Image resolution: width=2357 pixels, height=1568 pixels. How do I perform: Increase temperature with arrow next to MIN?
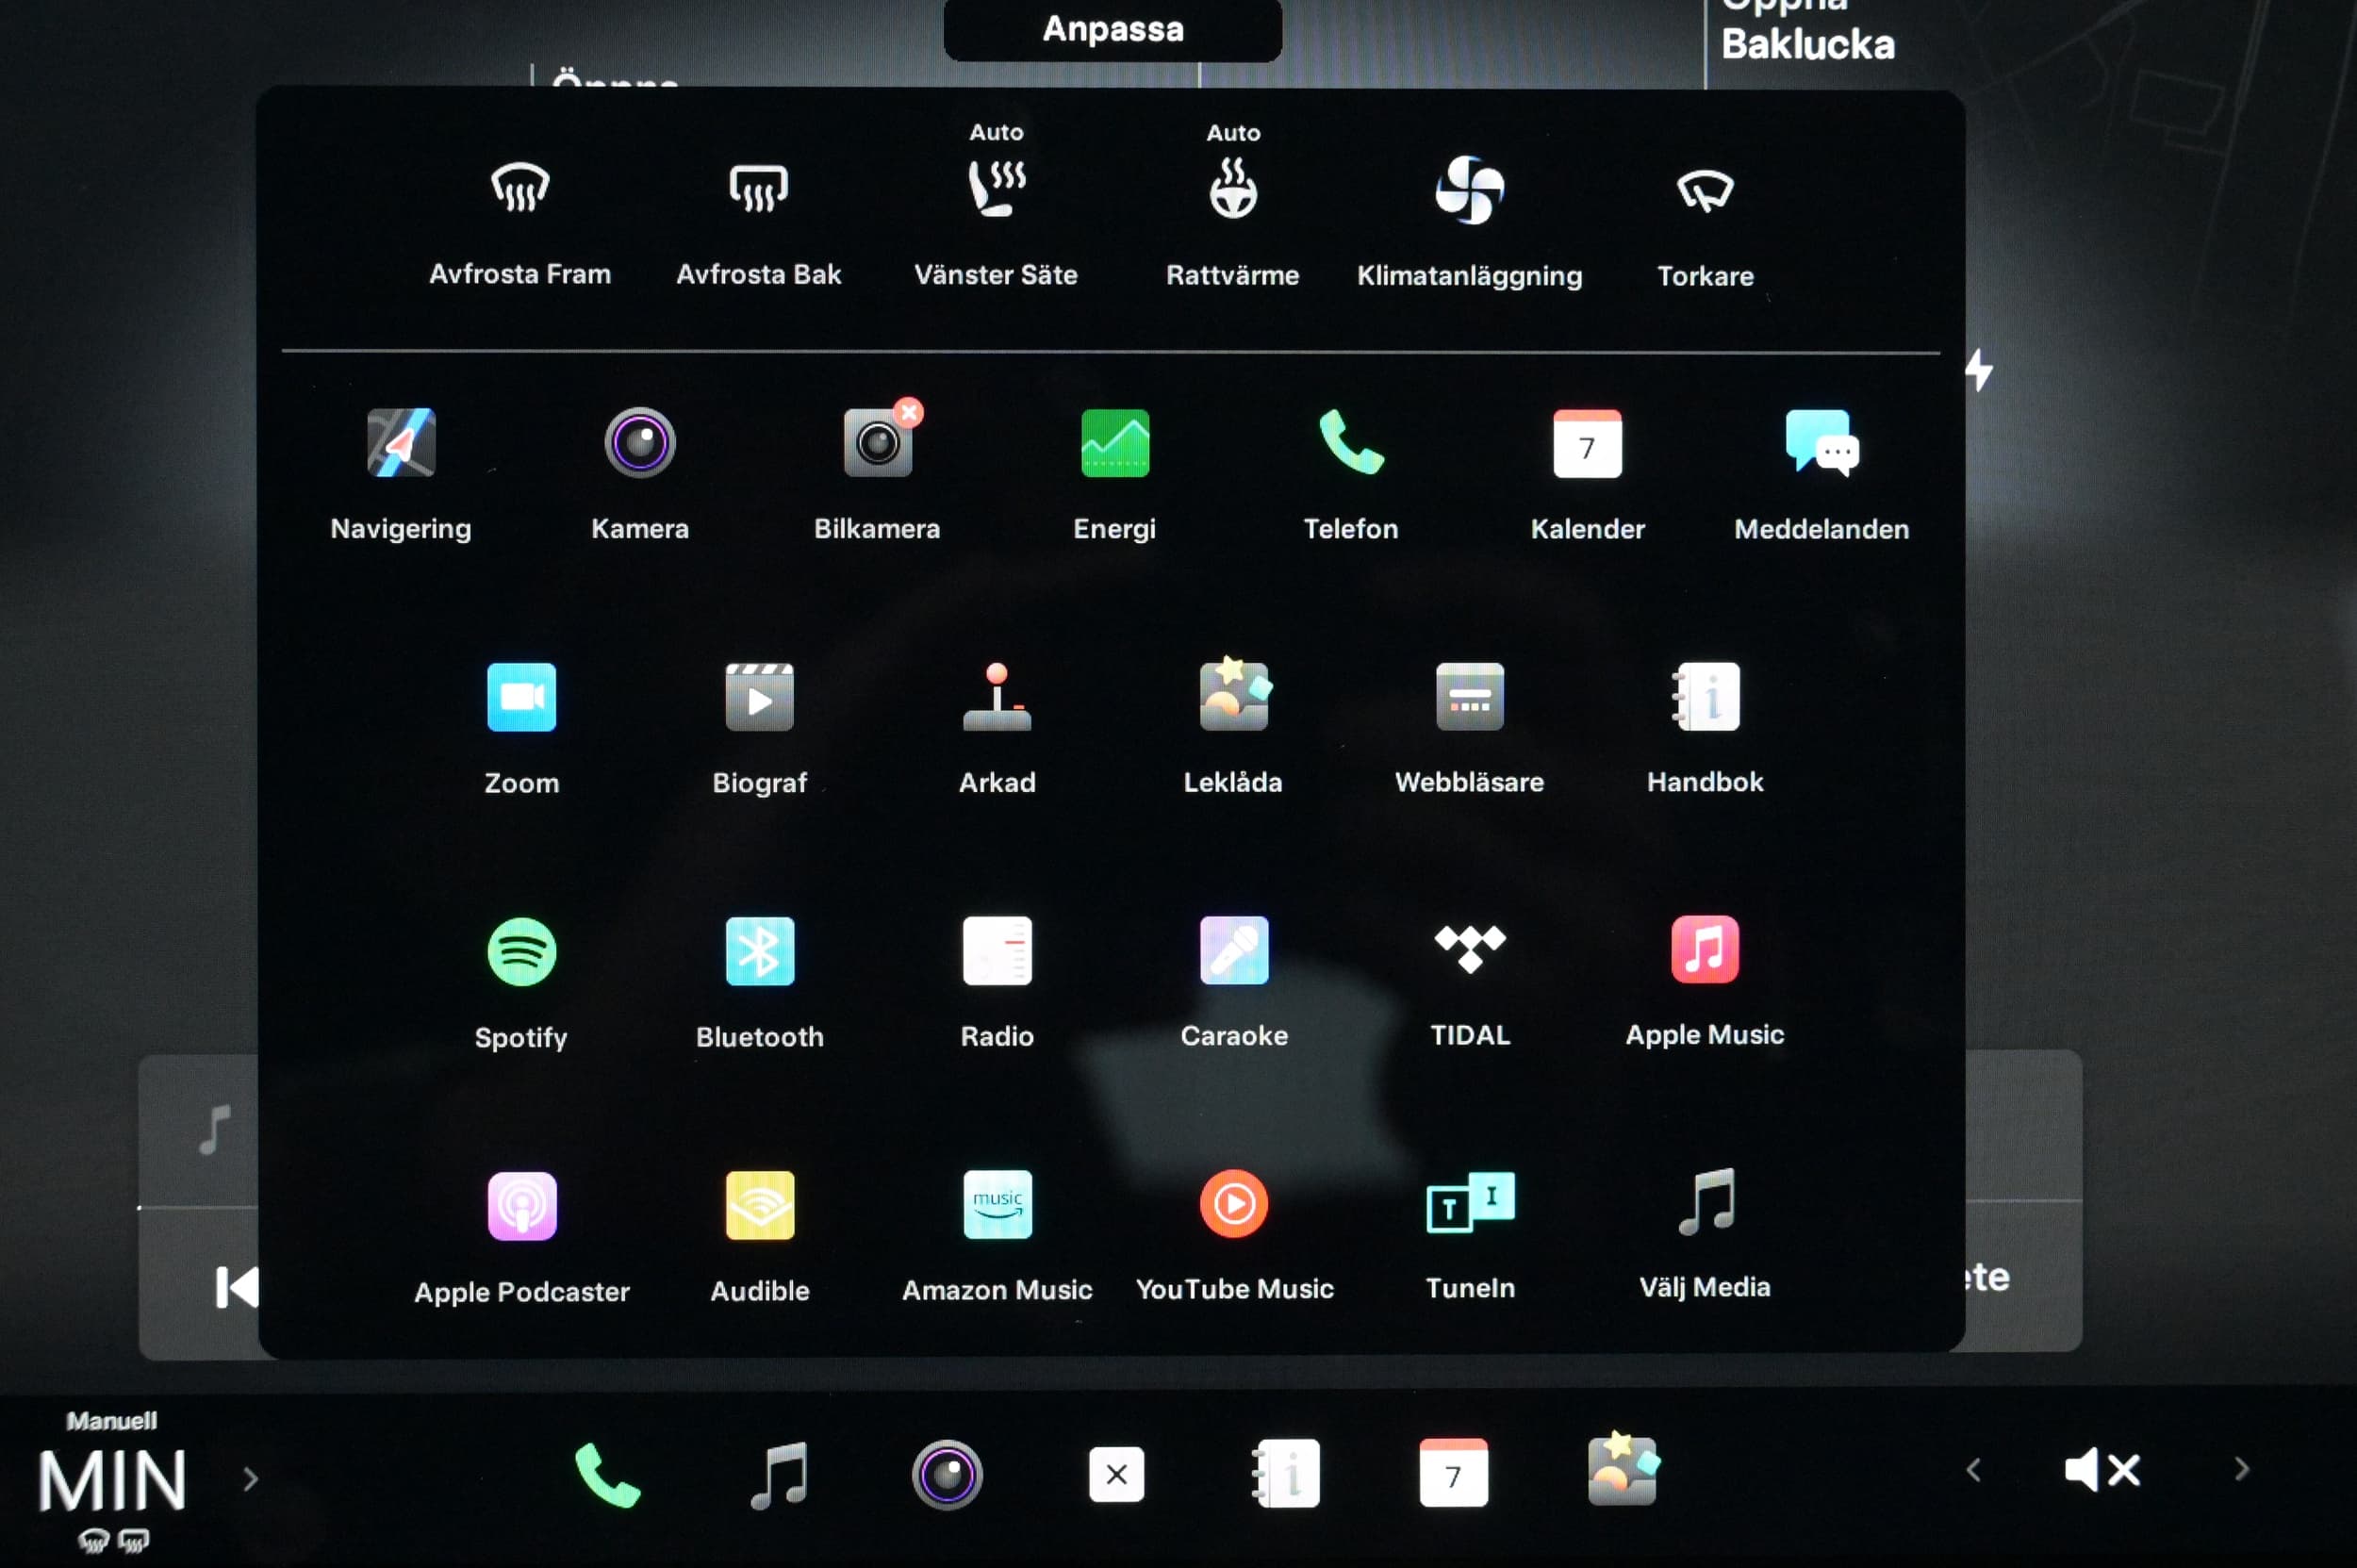(250, 1478)
